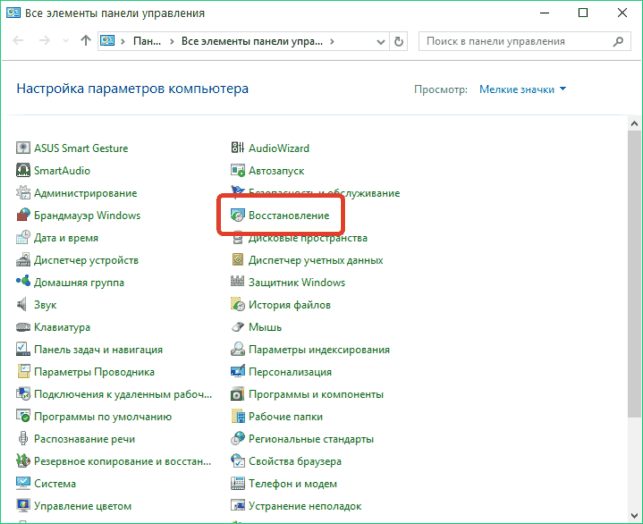
Task: Open Резервное копирование и восстан... link
Action: point(123,461)
